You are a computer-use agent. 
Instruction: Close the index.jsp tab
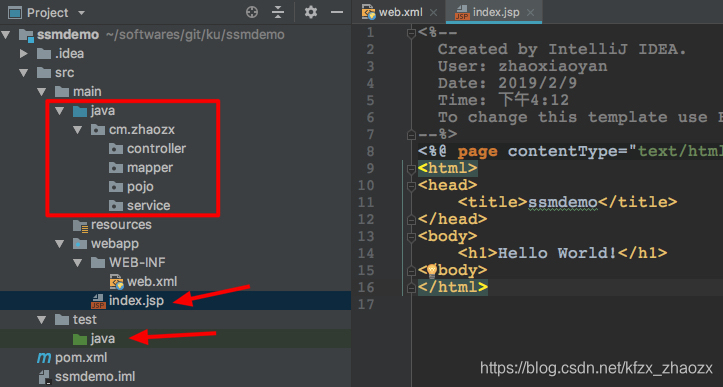530,12
